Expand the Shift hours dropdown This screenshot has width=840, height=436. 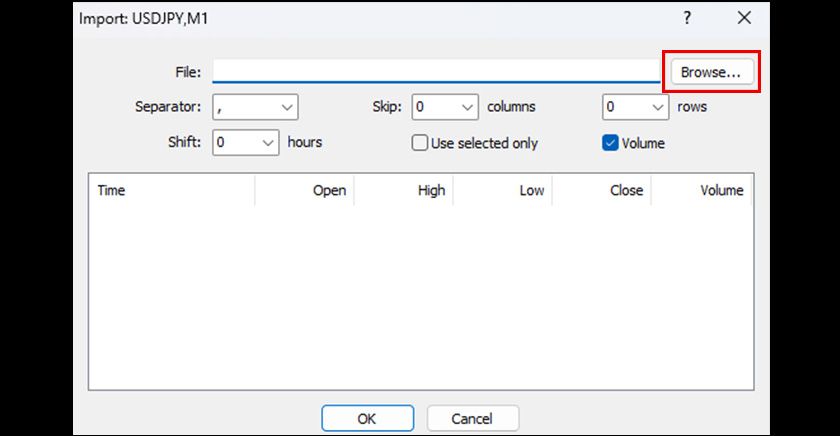coord(246,142)
